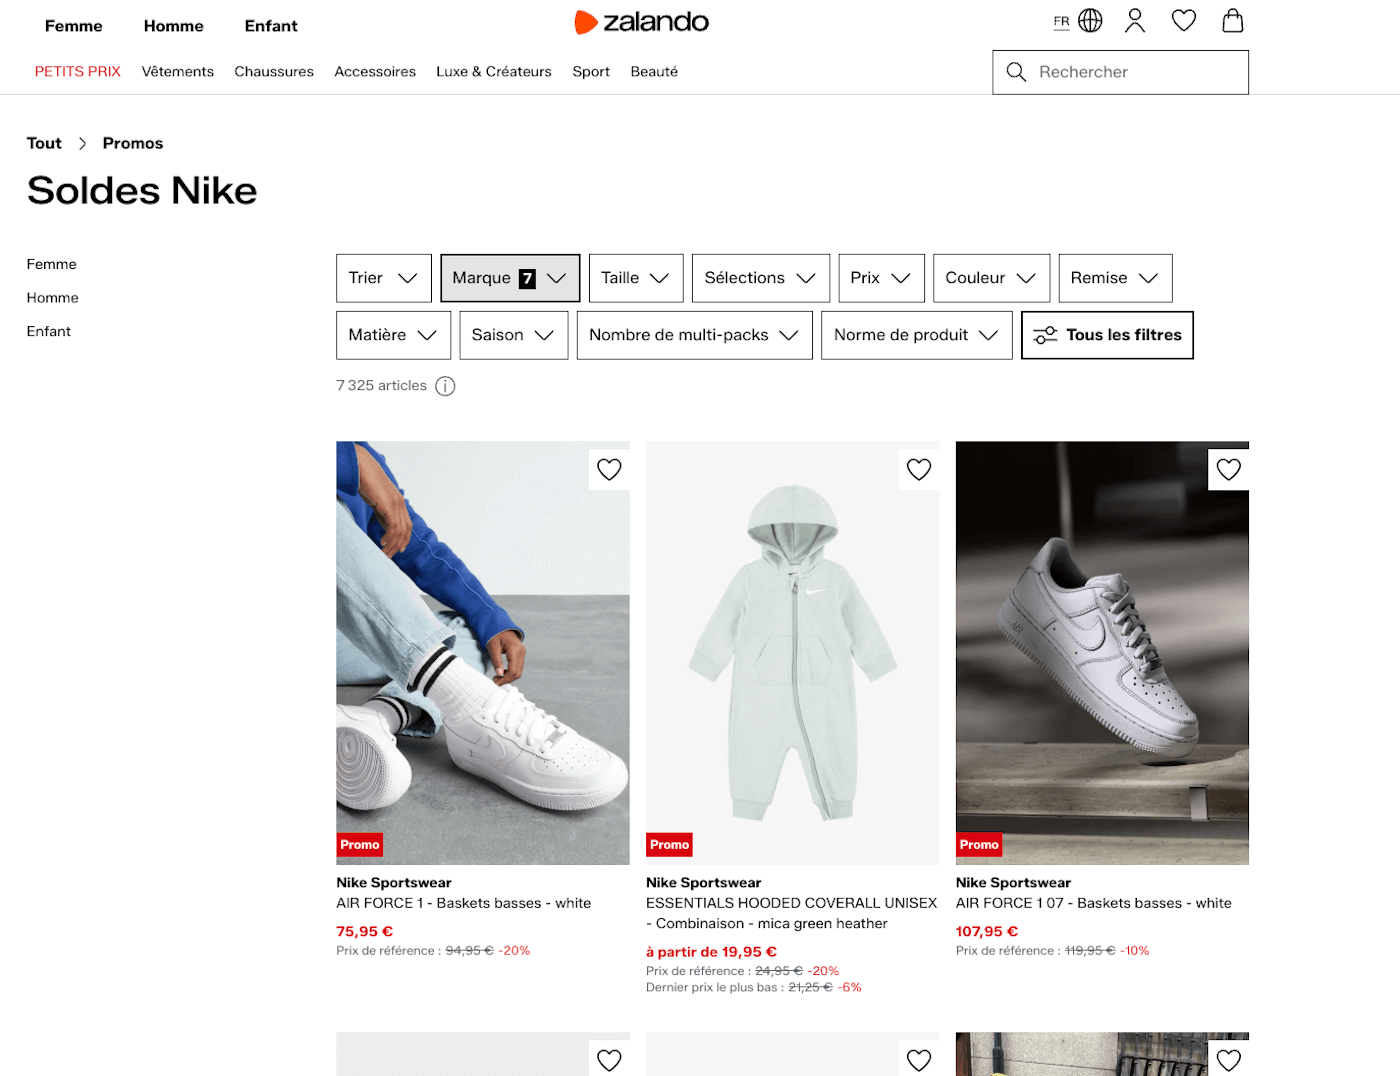Open the Remise discount filter
Viewport: 1400px width, 1076px height.
[x=1114, y=277]
